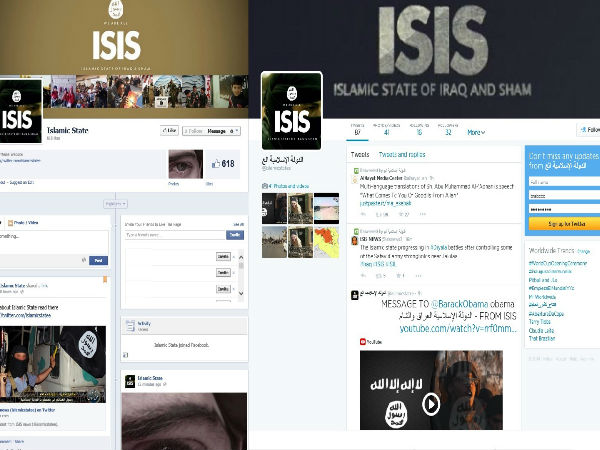Viewport: 600px width, 450px height.
Task: Open the eye photo thumbnail under the header
Action: 185,164
